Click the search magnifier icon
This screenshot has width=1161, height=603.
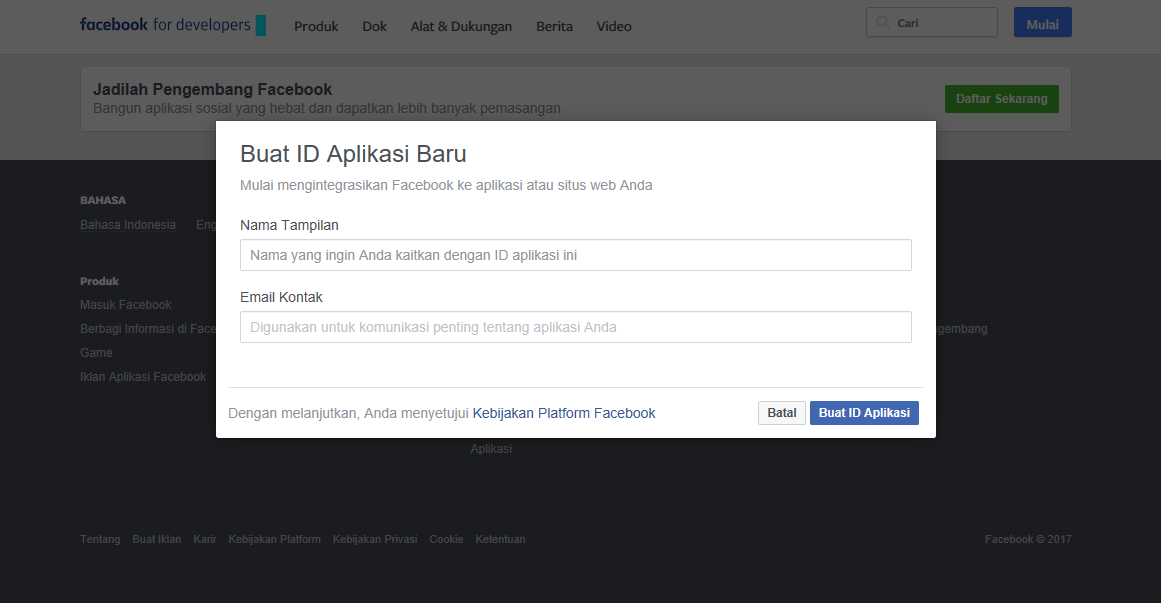point(883,22)
